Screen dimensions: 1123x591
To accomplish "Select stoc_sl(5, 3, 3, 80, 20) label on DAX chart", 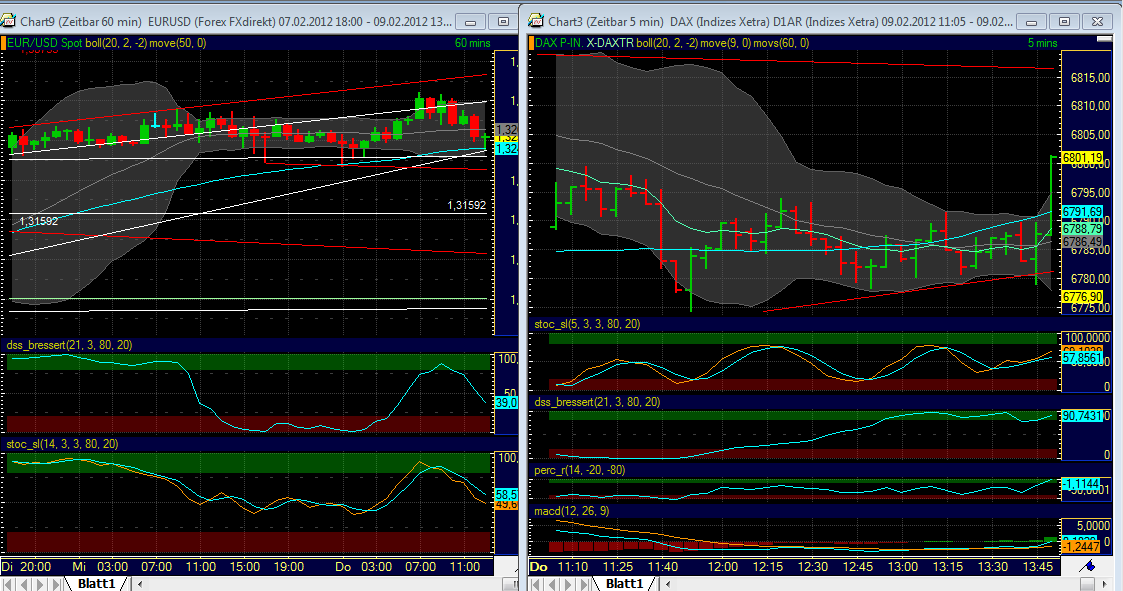I will point(589,324).
